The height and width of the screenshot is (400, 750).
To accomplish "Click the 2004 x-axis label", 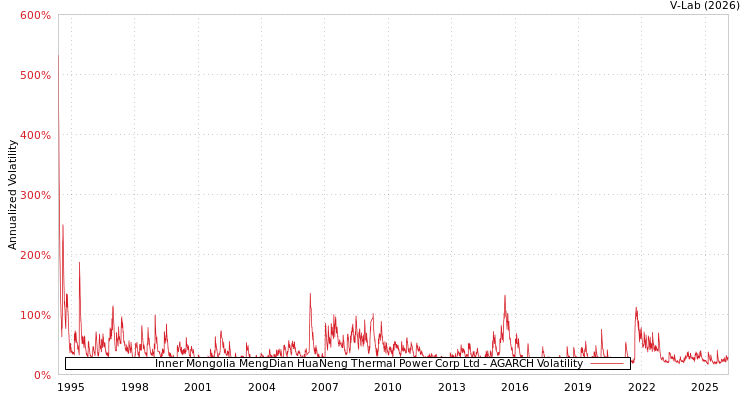I will tap(262, 387).
